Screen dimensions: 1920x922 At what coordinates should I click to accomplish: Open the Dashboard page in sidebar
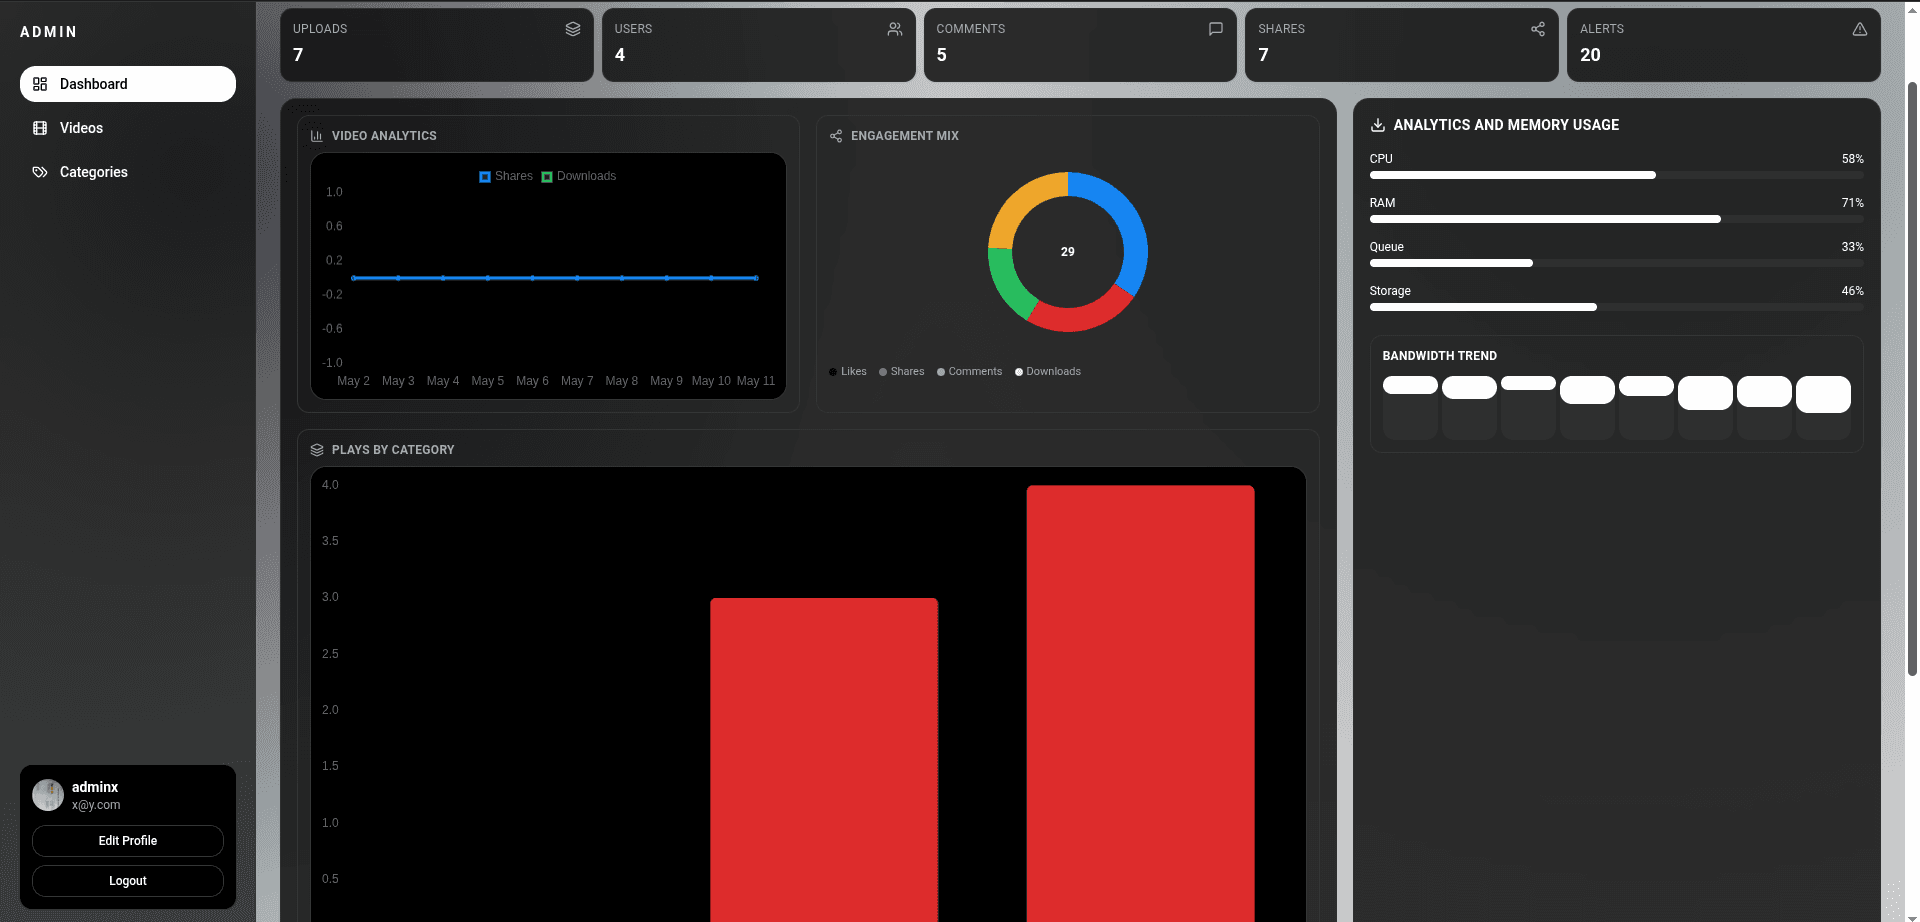click(128, 84)
